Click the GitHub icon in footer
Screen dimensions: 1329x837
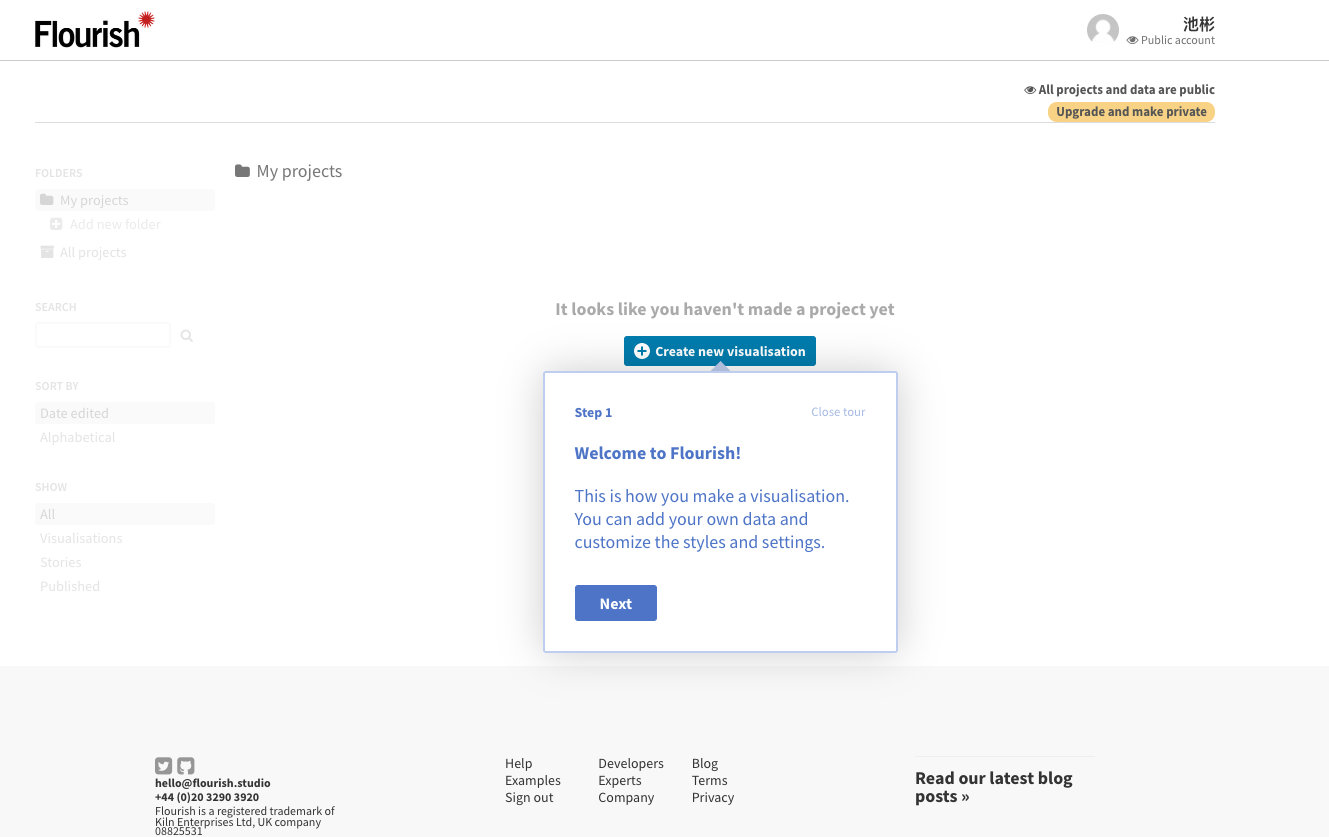tap(186, 766)
